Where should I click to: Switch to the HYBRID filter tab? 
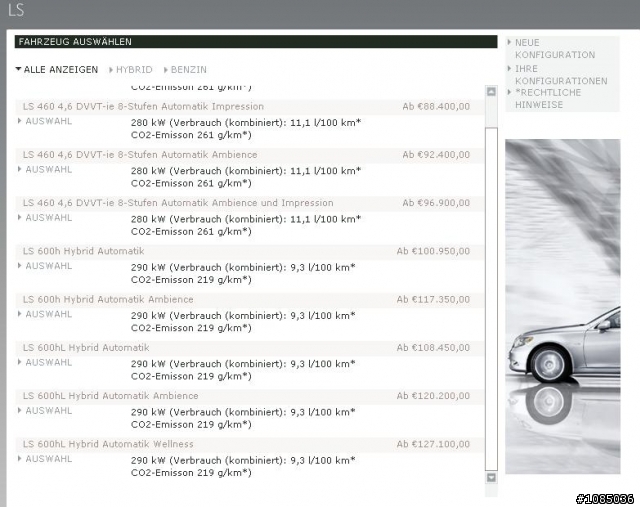click(131, 70)
